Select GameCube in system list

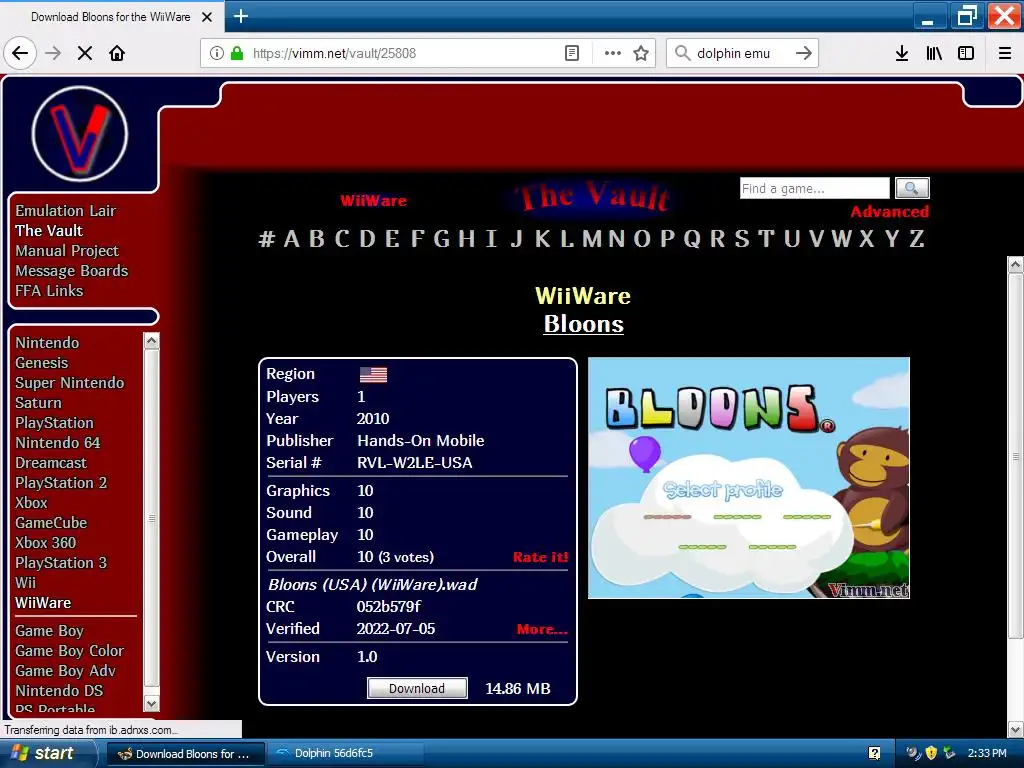coord(51,522)
